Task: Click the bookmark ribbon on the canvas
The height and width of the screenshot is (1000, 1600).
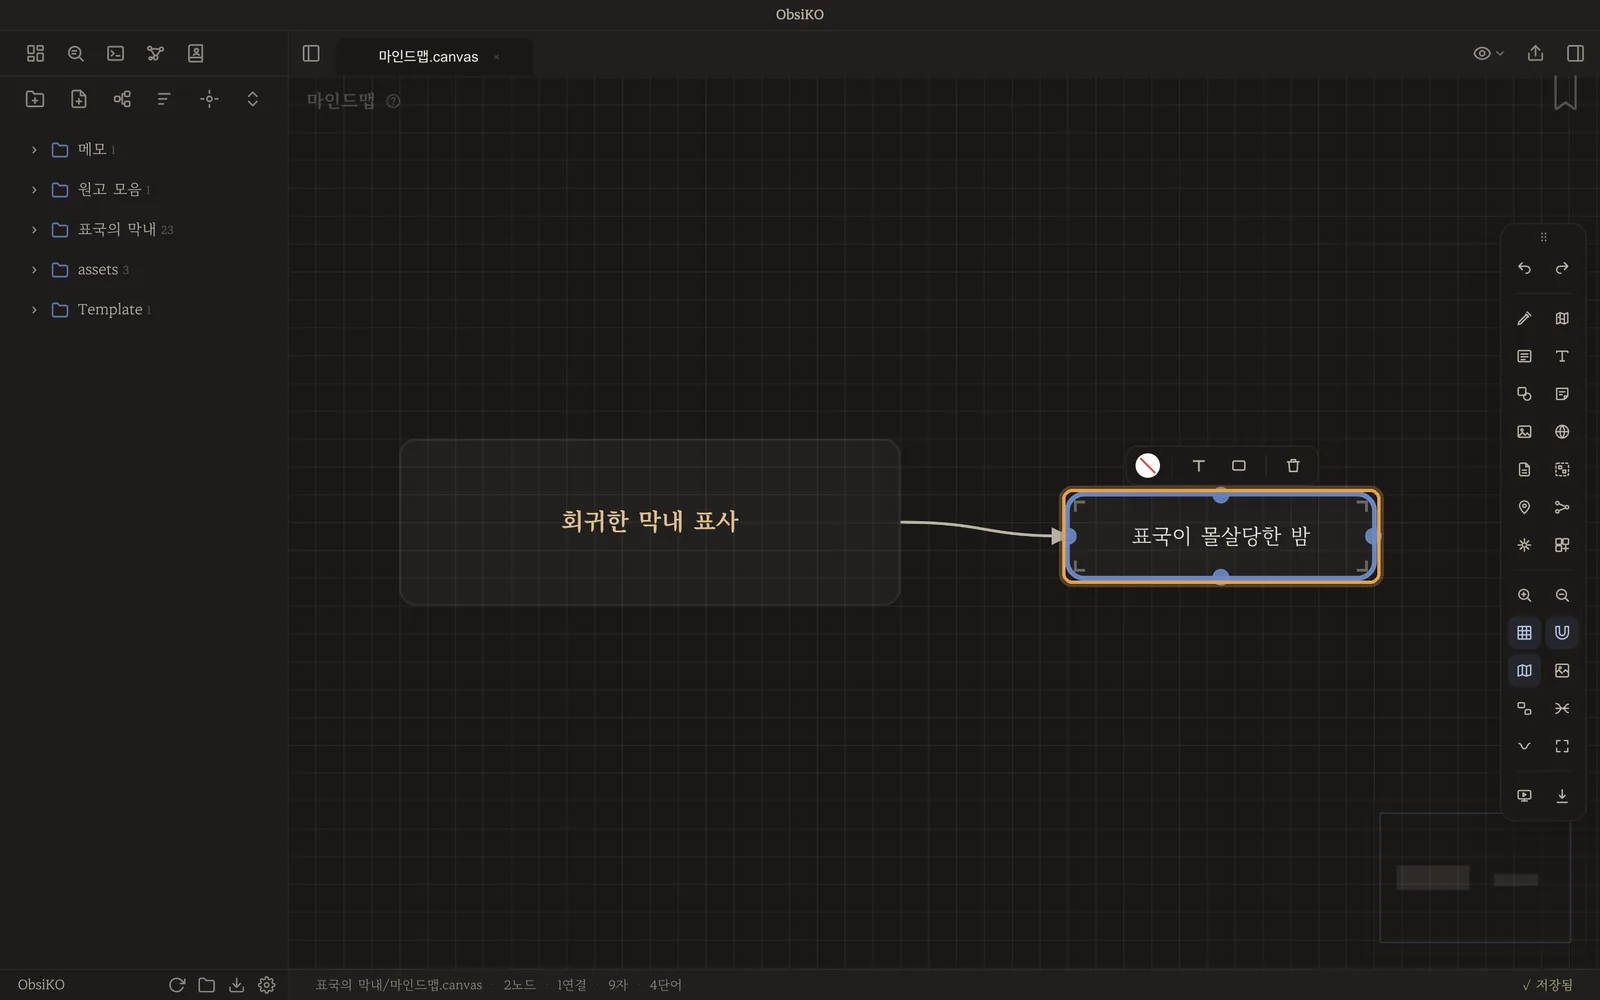Action: [1565, 93]
